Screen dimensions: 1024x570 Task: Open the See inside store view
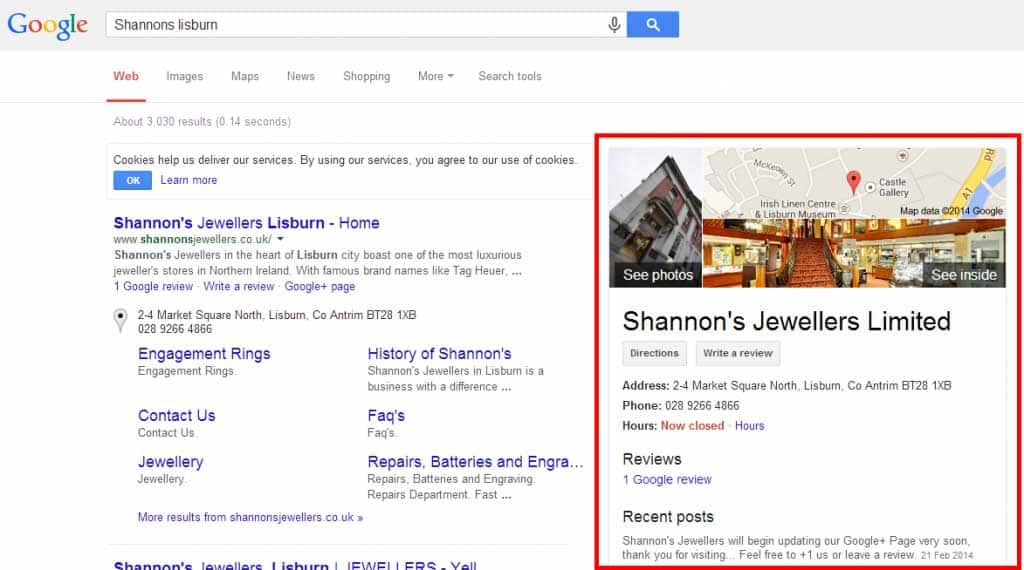[x=854, y=253]
